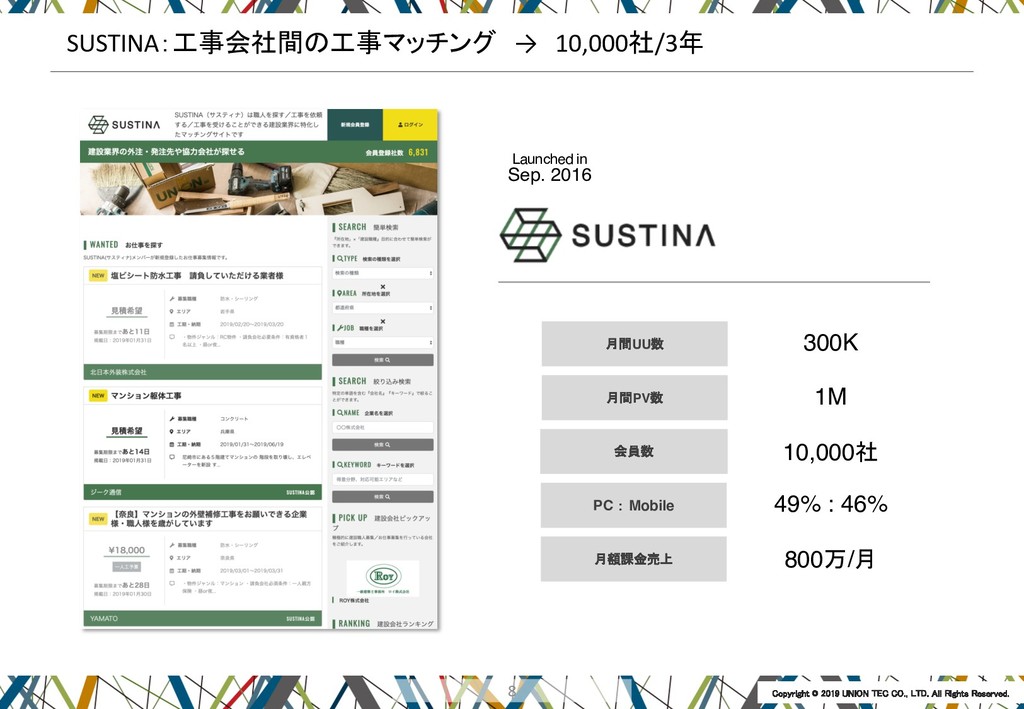The image size is (1024, 709).
Task: Click the 1M value
Action: pos(830,396)
